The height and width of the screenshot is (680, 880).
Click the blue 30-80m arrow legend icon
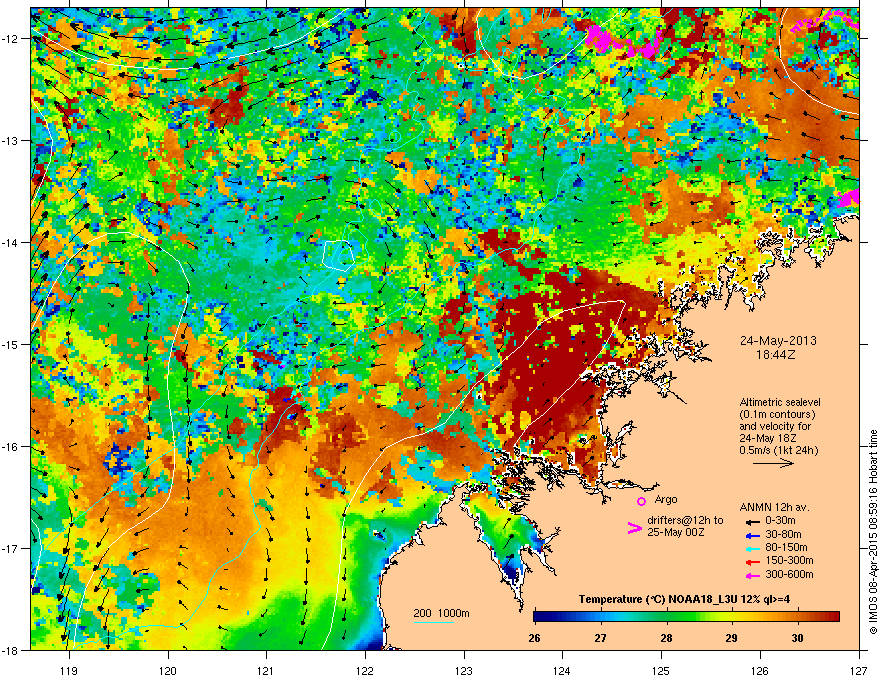[x=752, y=535]
